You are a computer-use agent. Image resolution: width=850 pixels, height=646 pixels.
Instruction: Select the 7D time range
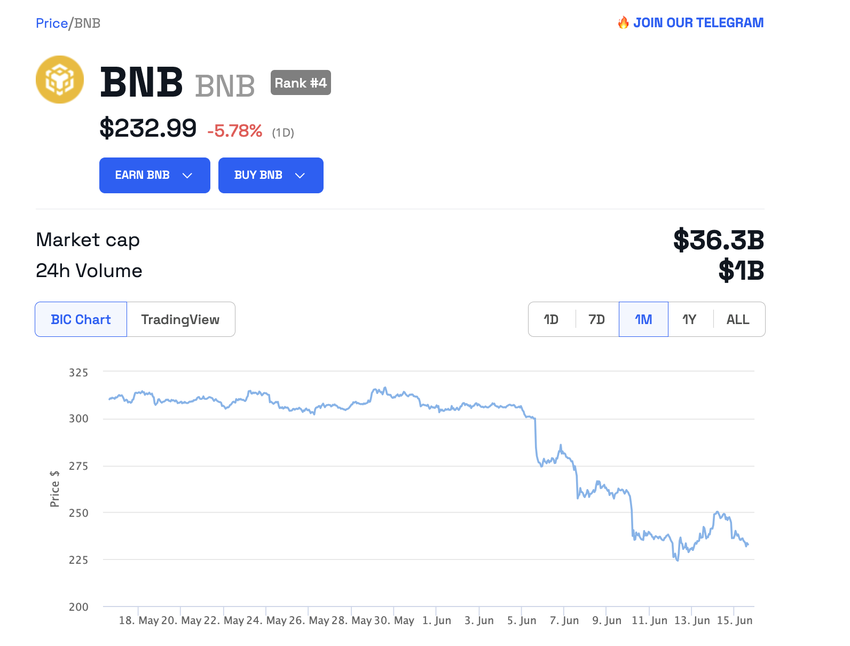point(596,319)
